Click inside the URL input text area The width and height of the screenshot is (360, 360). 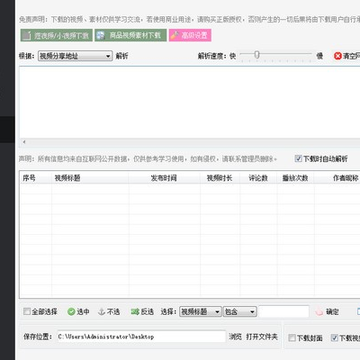point(190,102)
